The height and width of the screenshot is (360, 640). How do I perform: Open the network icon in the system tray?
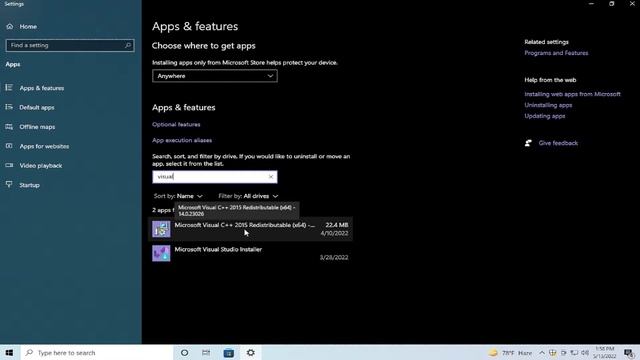point(574,353)
